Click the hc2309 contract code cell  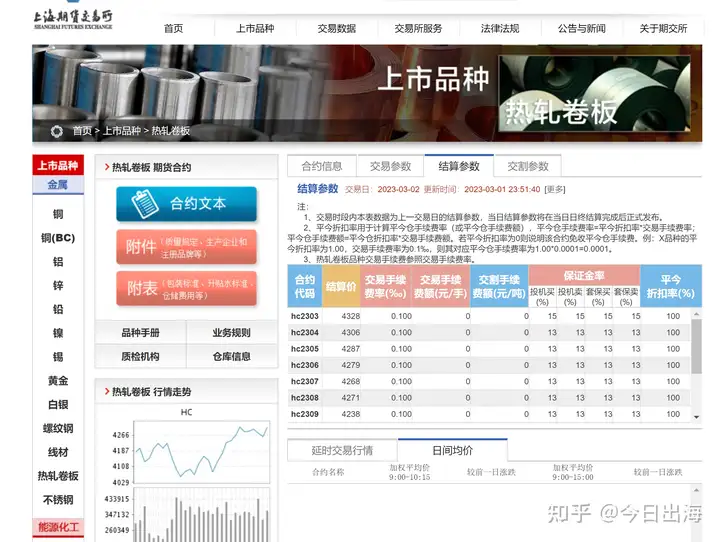point(305,414)
